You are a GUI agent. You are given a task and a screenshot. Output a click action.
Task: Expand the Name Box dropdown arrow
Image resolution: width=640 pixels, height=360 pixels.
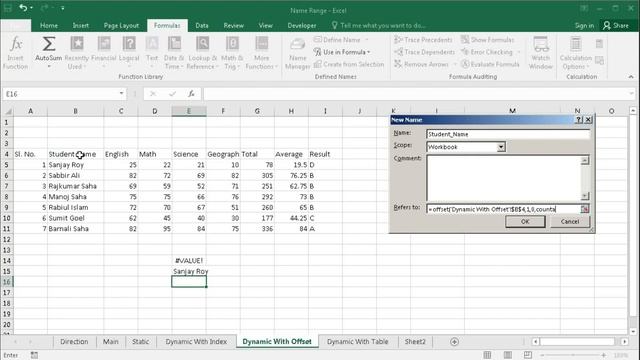point(121,94)
